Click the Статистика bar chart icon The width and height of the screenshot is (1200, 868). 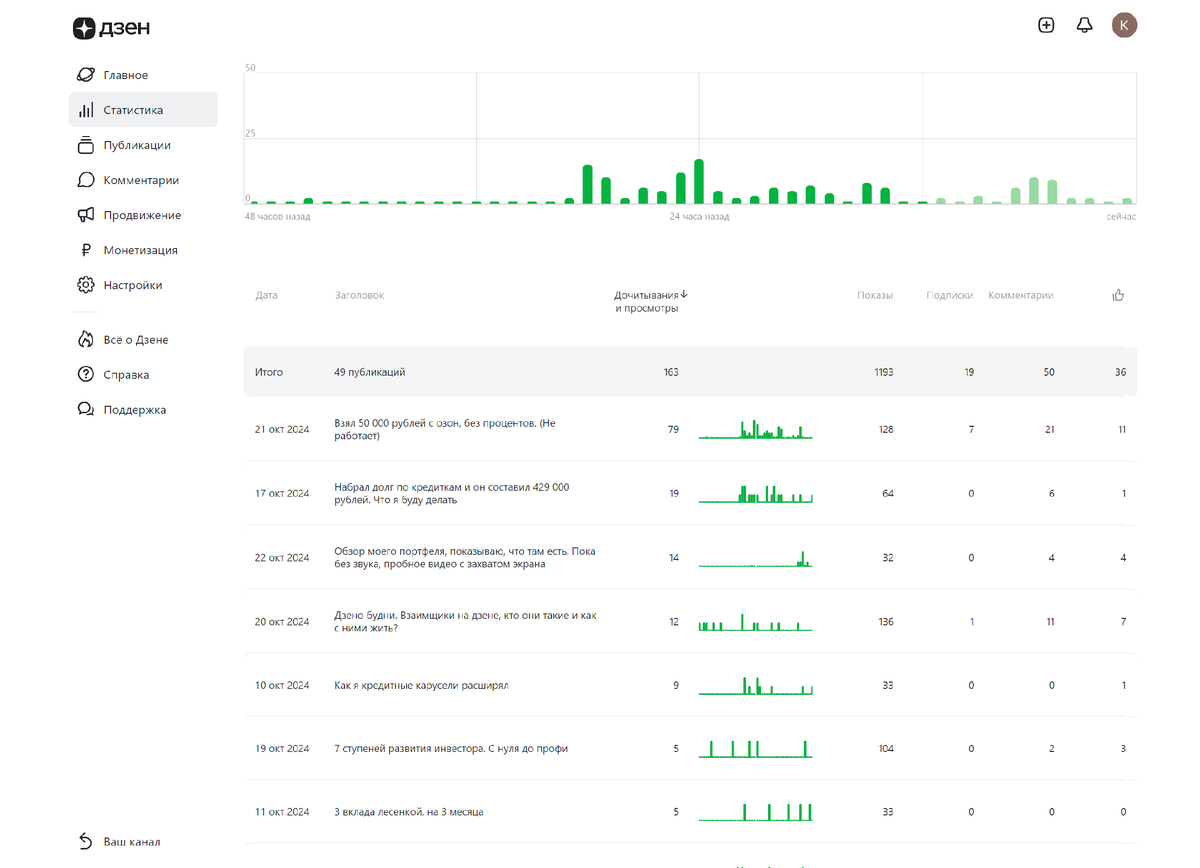tap(86, 110)
